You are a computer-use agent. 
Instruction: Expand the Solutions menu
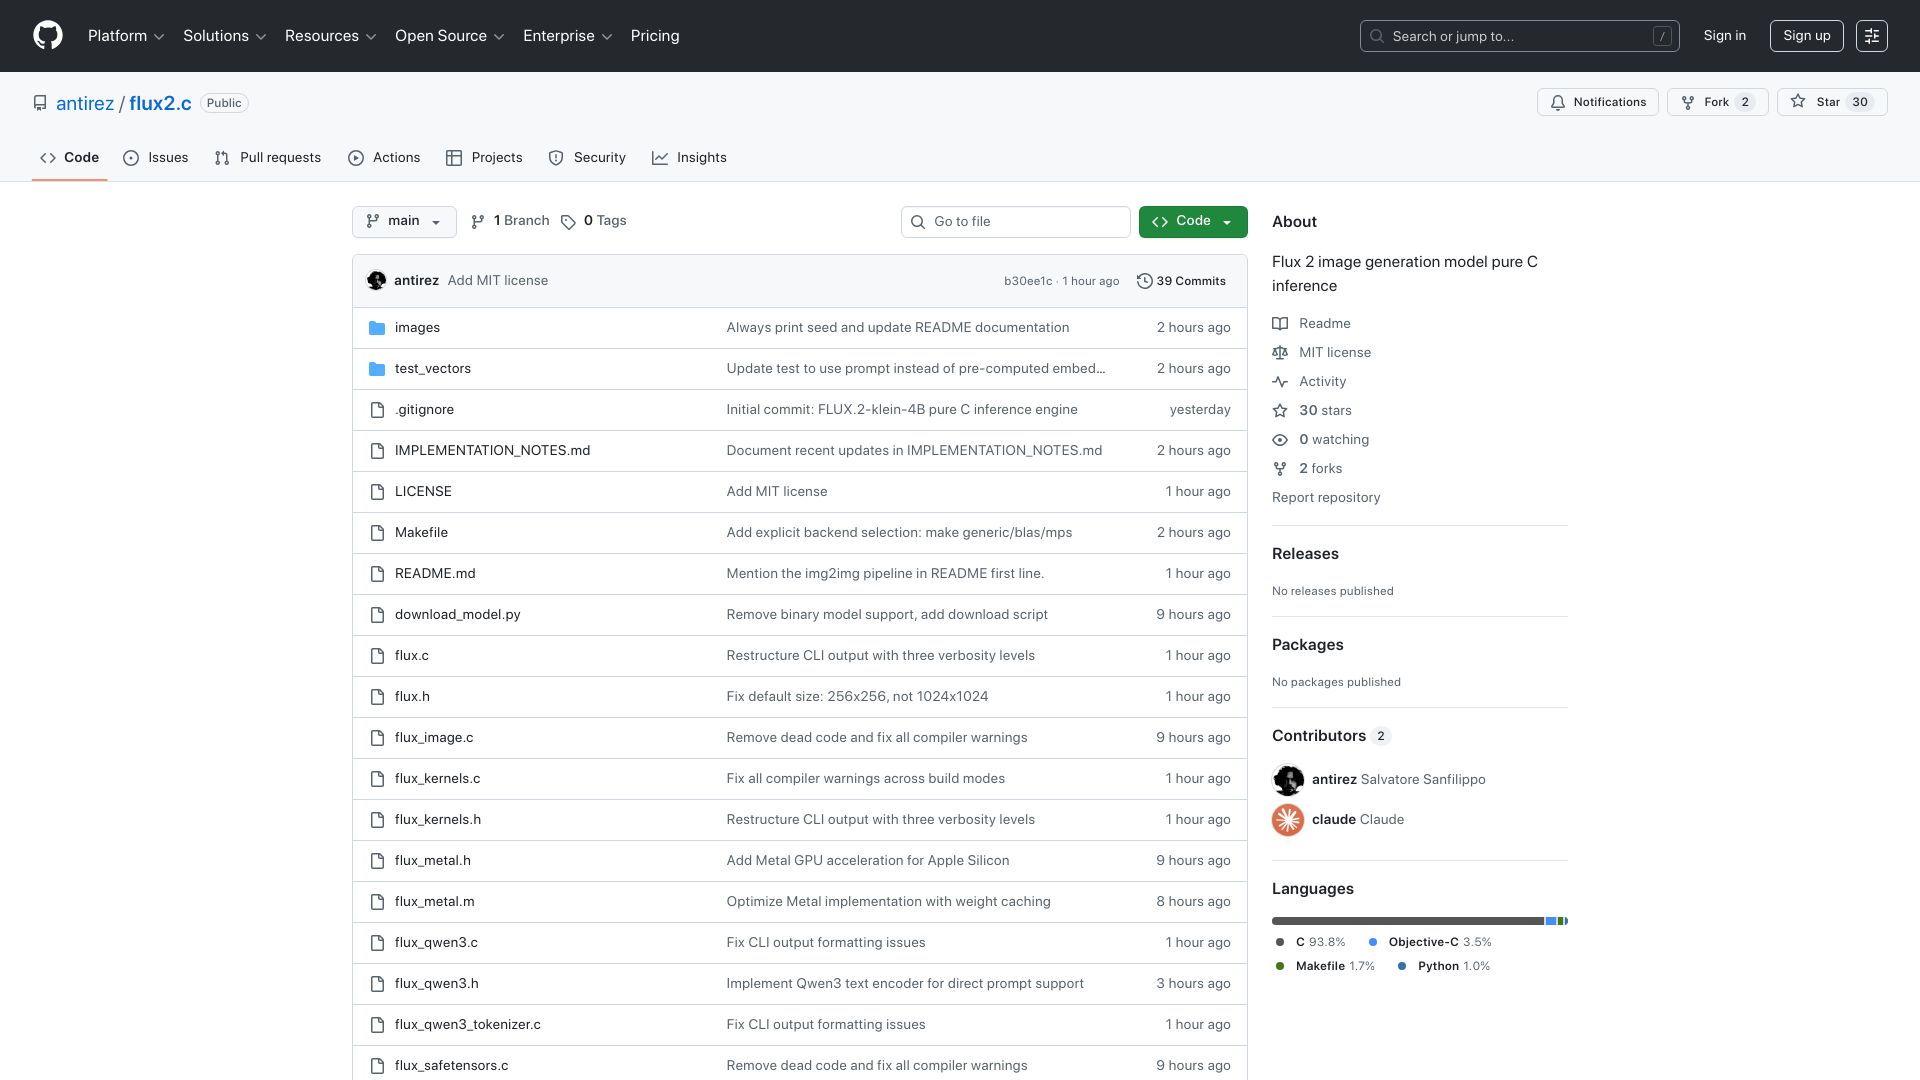click(225, 36)
